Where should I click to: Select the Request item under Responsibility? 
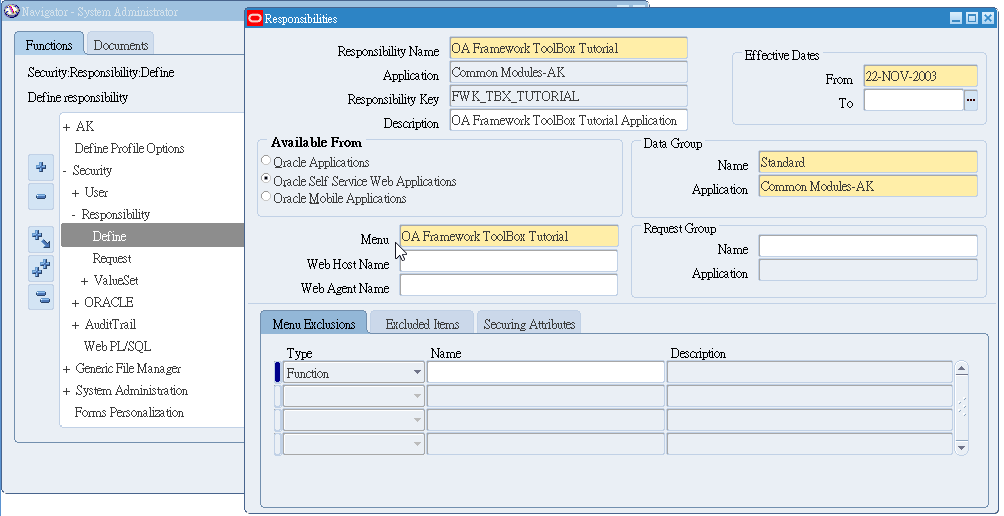click(x=111, y=259)
